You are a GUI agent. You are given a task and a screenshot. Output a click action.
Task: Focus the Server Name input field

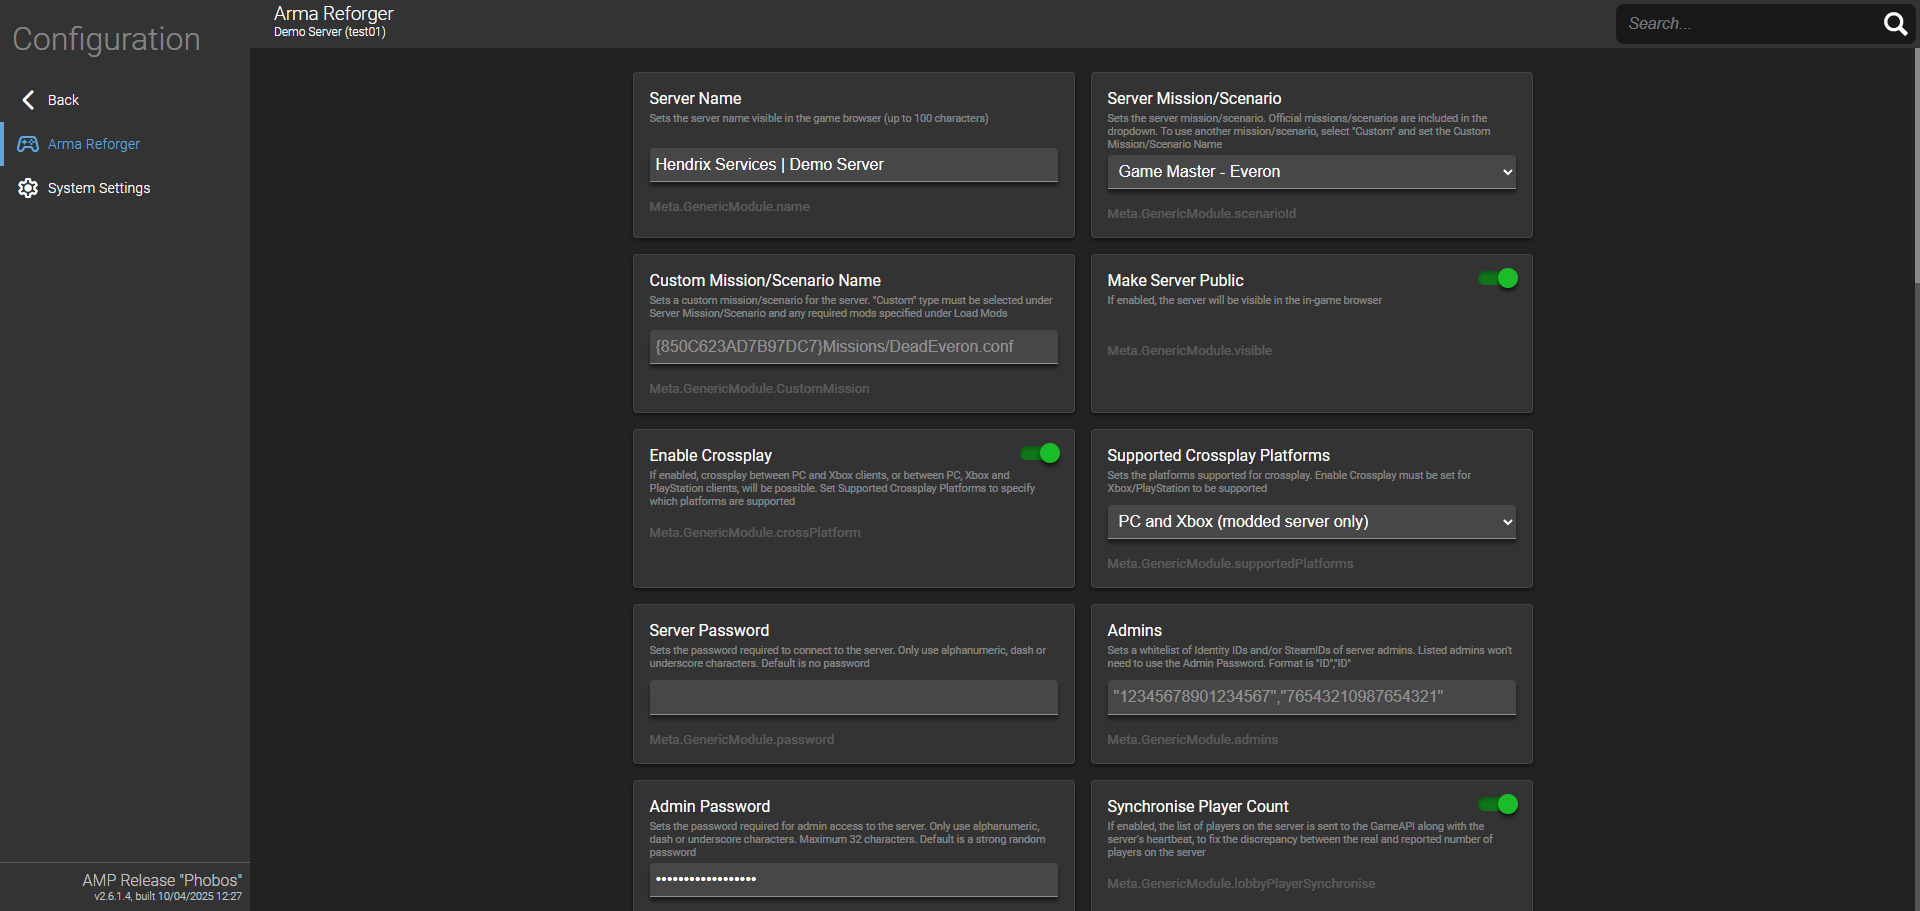point(853,165)
